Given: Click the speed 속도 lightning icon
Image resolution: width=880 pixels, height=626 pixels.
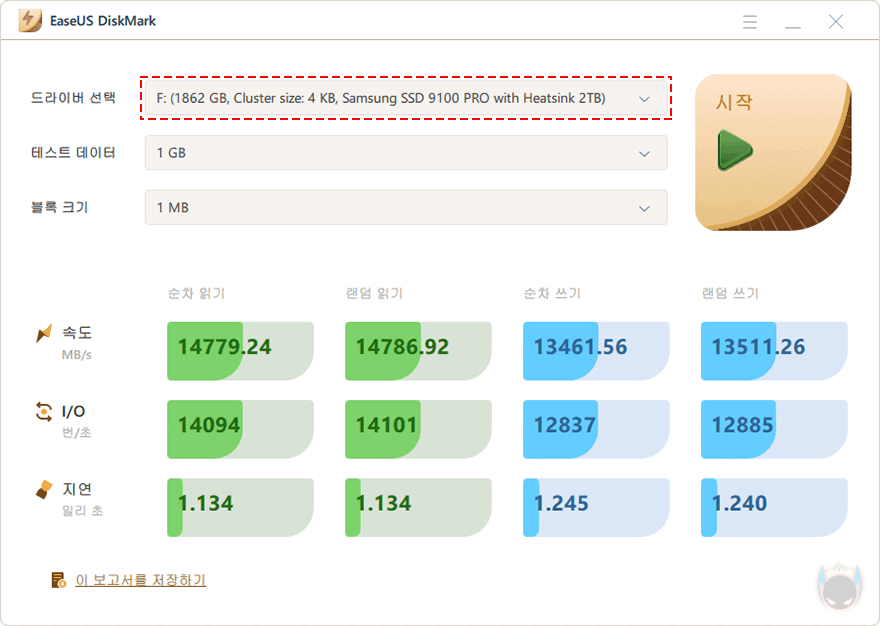Looking at the screenshot, I should [44, 333].
